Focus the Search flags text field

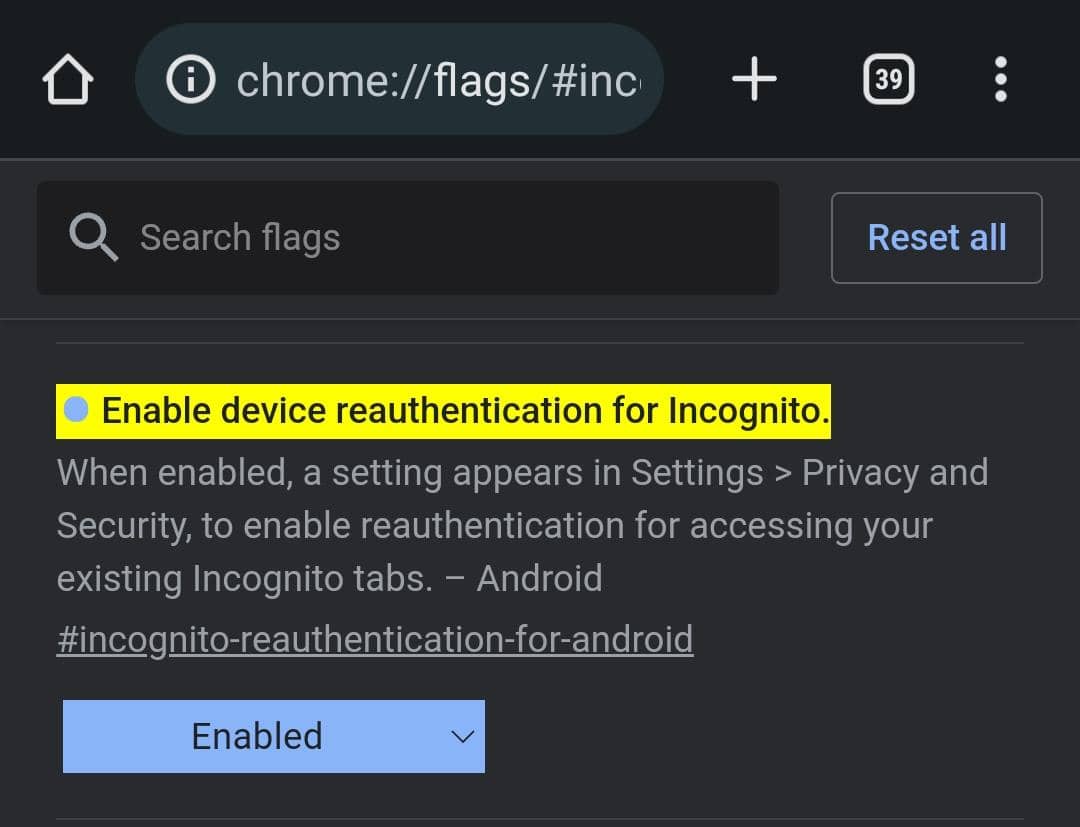click(x=440, y=238)
